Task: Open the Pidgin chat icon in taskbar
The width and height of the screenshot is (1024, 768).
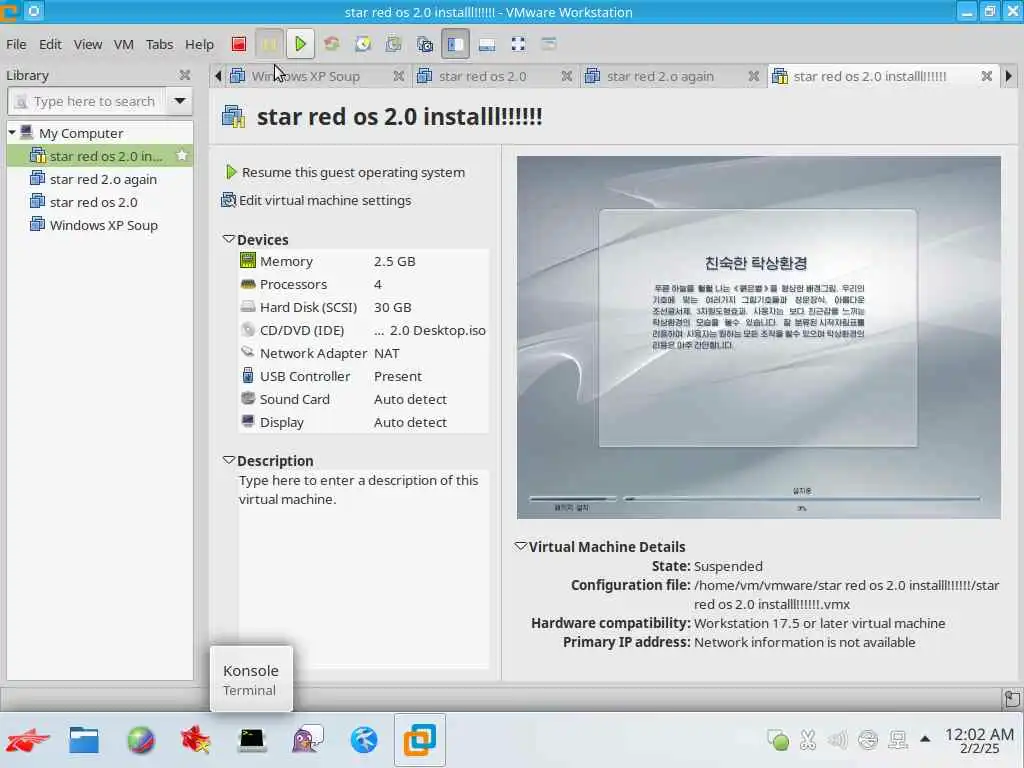Action: [308, 740]
